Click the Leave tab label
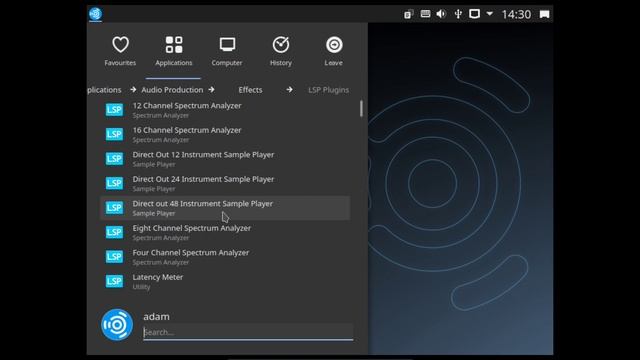640x360 pixels. 333,63
